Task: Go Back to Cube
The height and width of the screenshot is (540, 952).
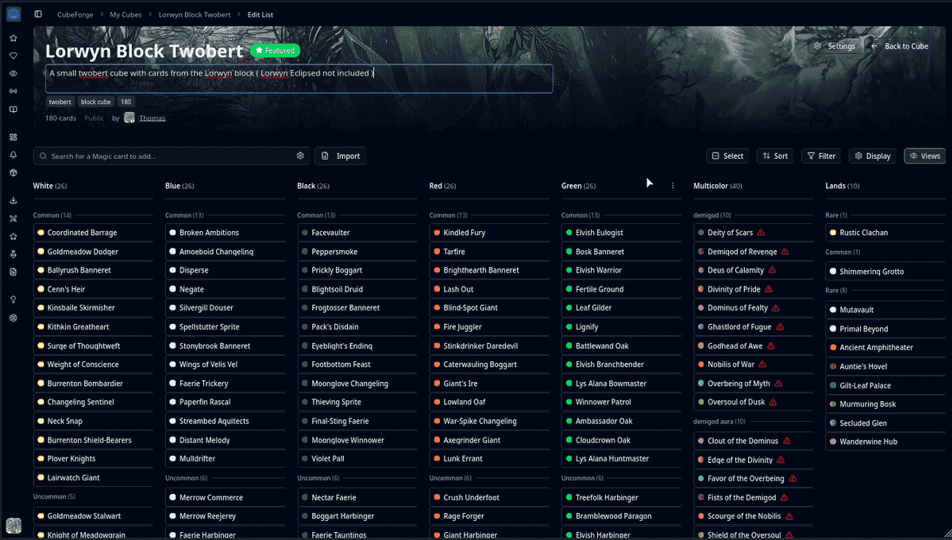Action: [x=900, y=46]
